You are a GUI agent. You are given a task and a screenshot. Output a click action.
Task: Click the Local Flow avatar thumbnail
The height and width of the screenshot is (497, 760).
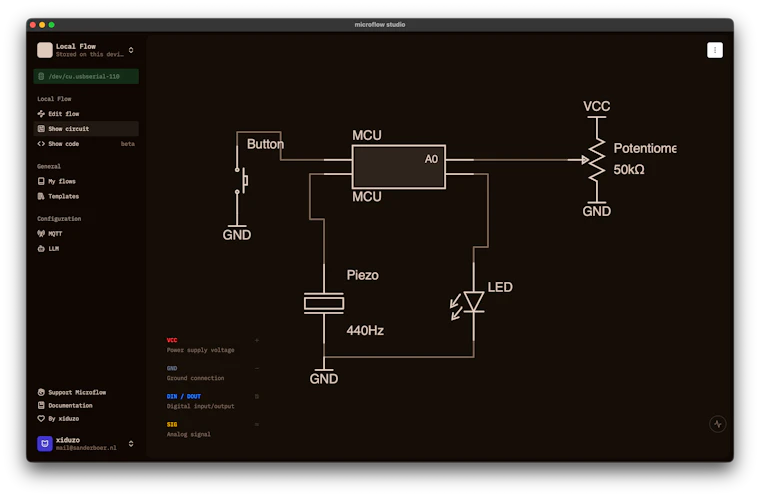[45, 50]
